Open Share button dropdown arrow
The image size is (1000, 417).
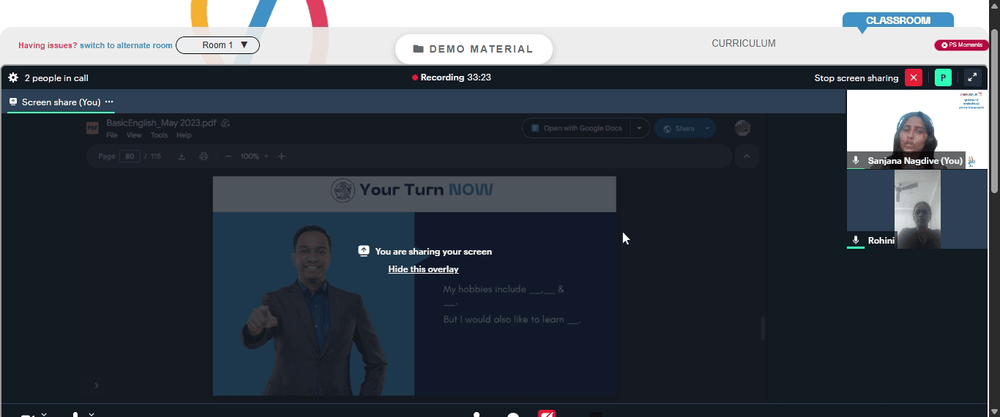tap(707, 128)
